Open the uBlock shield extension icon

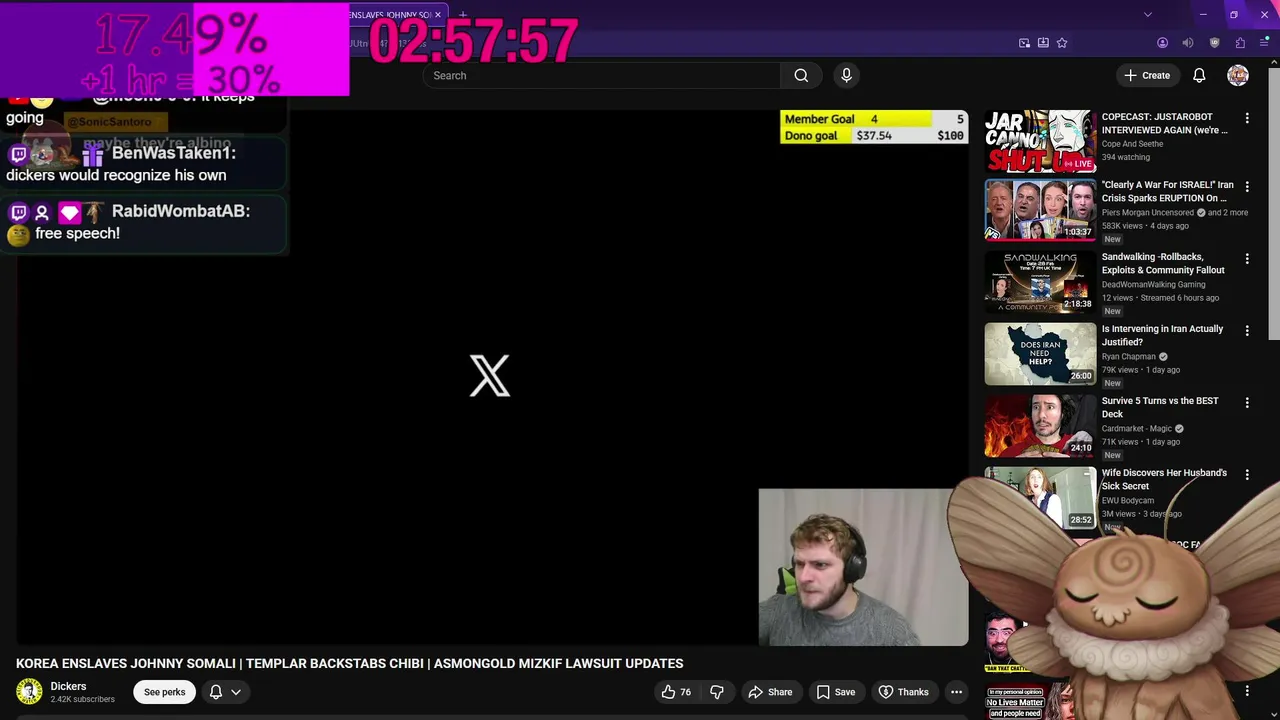click(x=1215, y=43)
